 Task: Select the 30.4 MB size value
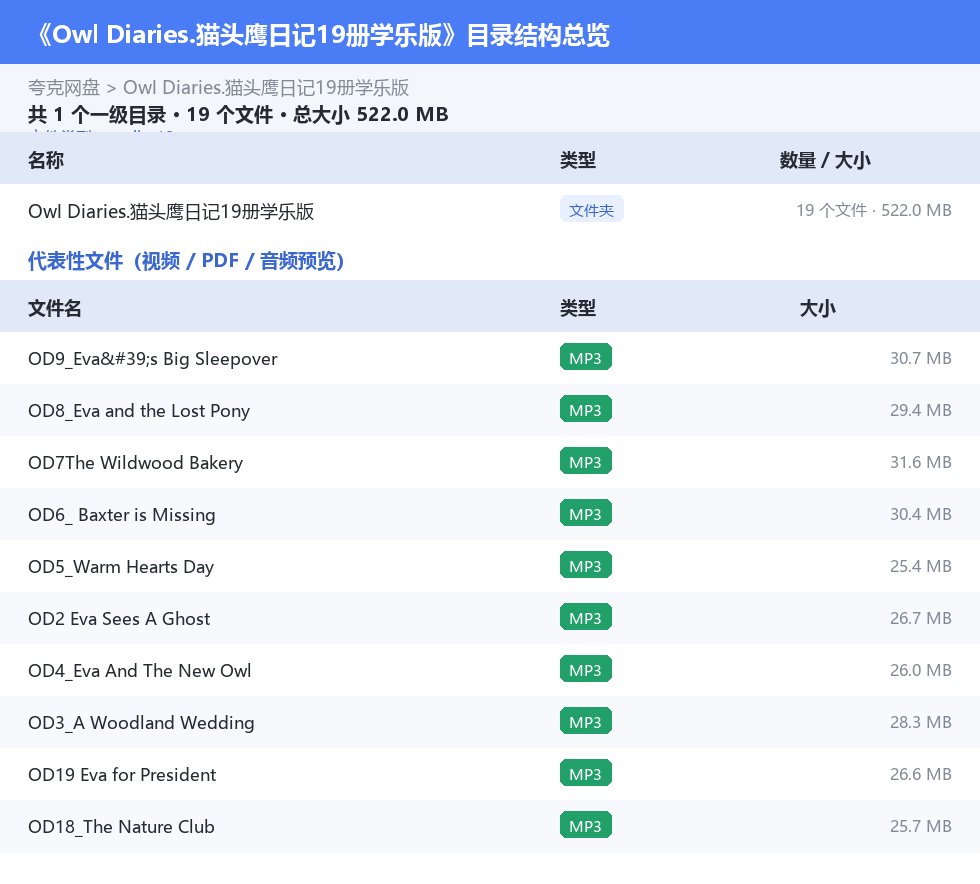coord(921,514)
